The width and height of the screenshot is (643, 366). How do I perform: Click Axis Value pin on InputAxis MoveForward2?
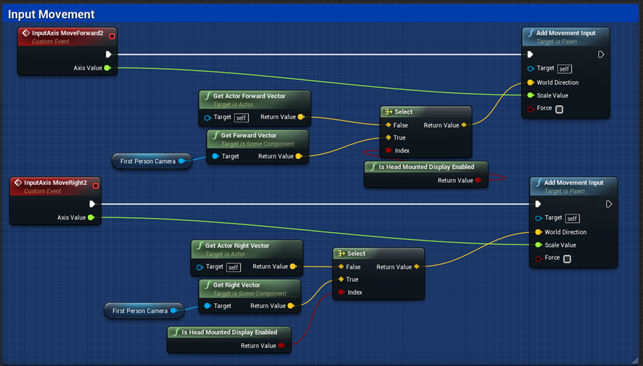(107, 68)
